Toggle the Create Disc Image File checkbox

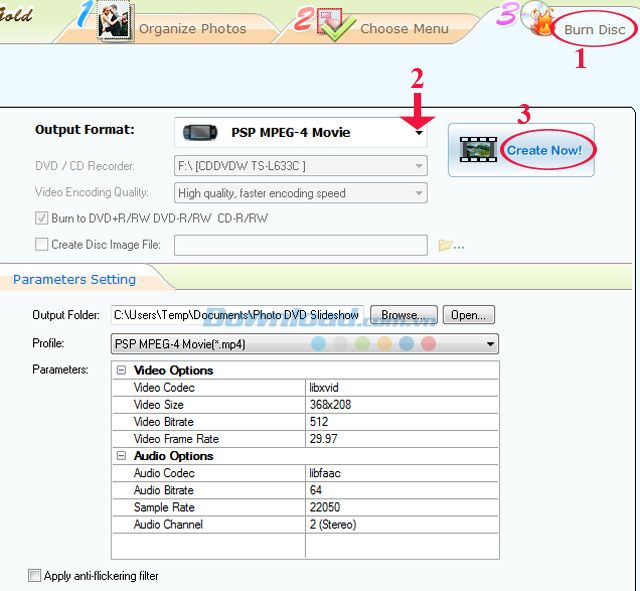tap(41, 244)
